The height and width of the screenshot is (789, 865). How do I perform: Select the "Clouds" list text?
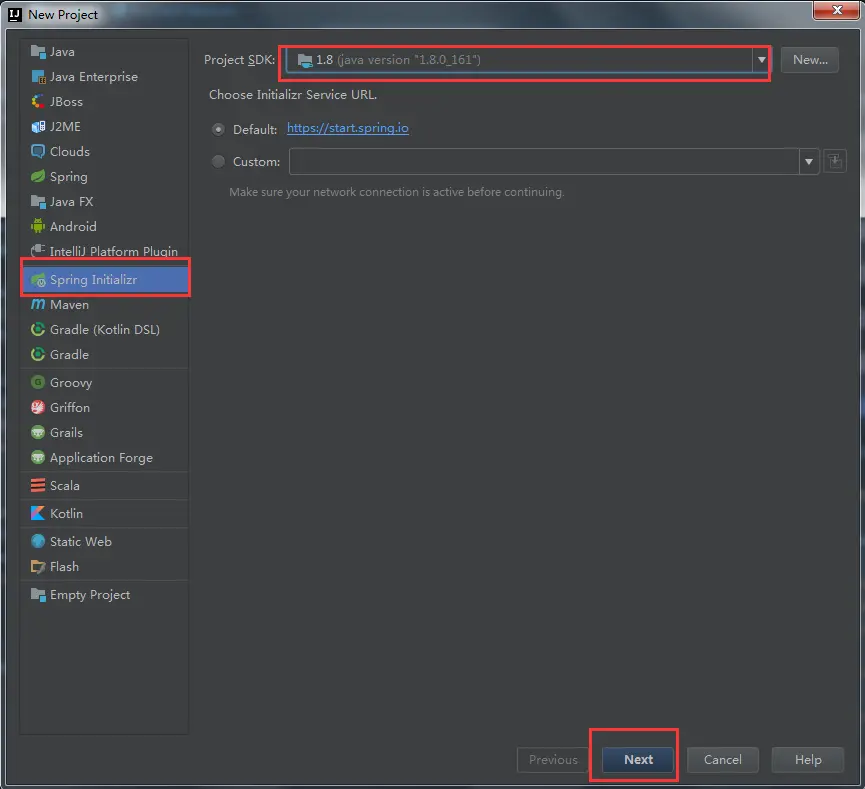point(70,152)
